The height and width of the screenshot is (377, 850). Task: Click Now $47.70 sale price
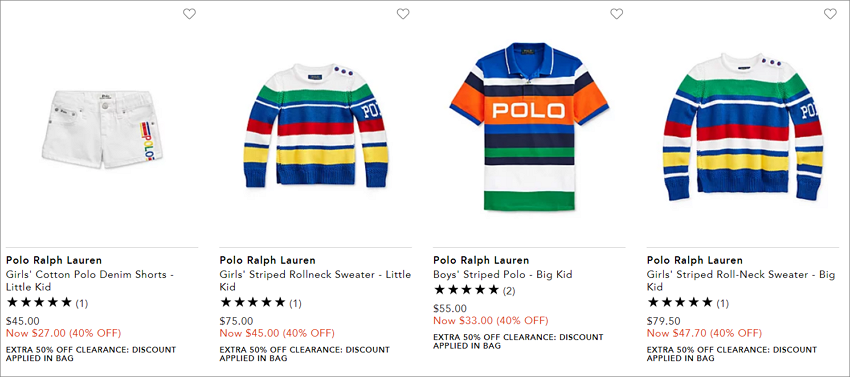point(704,333)
